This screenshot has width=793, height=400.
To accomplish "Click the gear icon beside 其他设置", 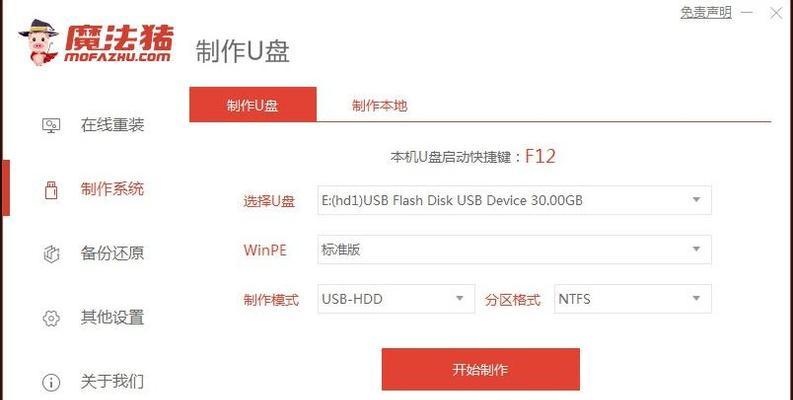I will (51, 318).
